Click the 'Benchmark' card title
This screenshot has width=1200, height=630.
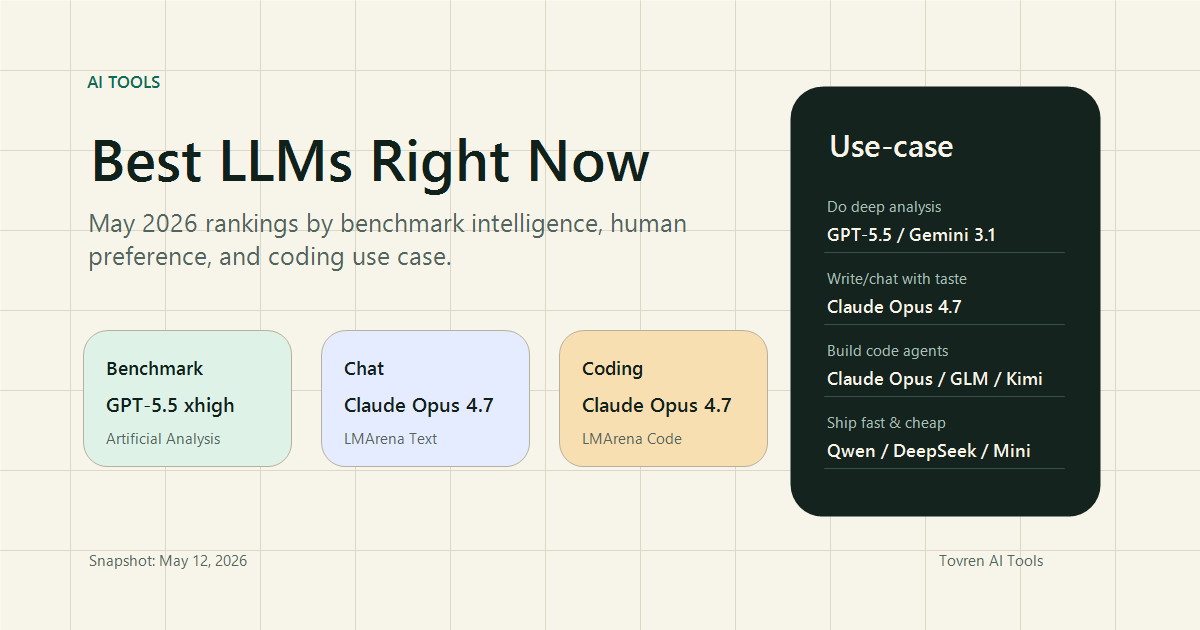[155, 369]
